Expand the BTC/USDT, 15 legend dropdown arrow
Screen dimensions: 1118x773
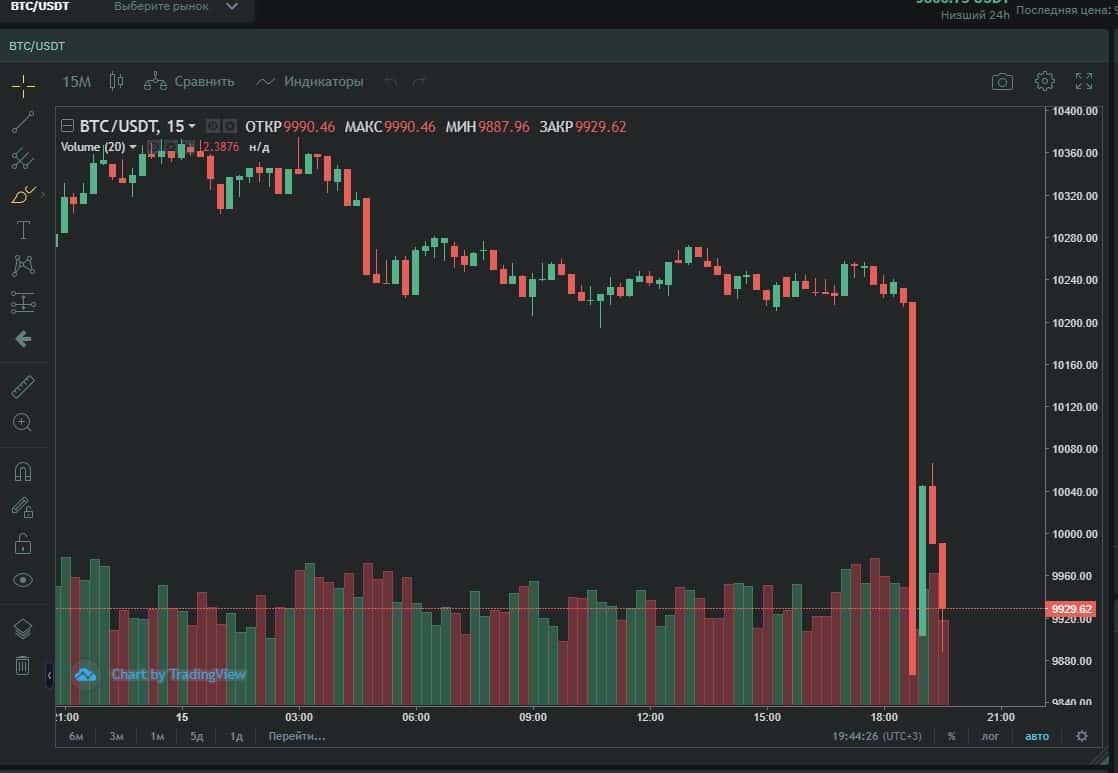(192, 126)
